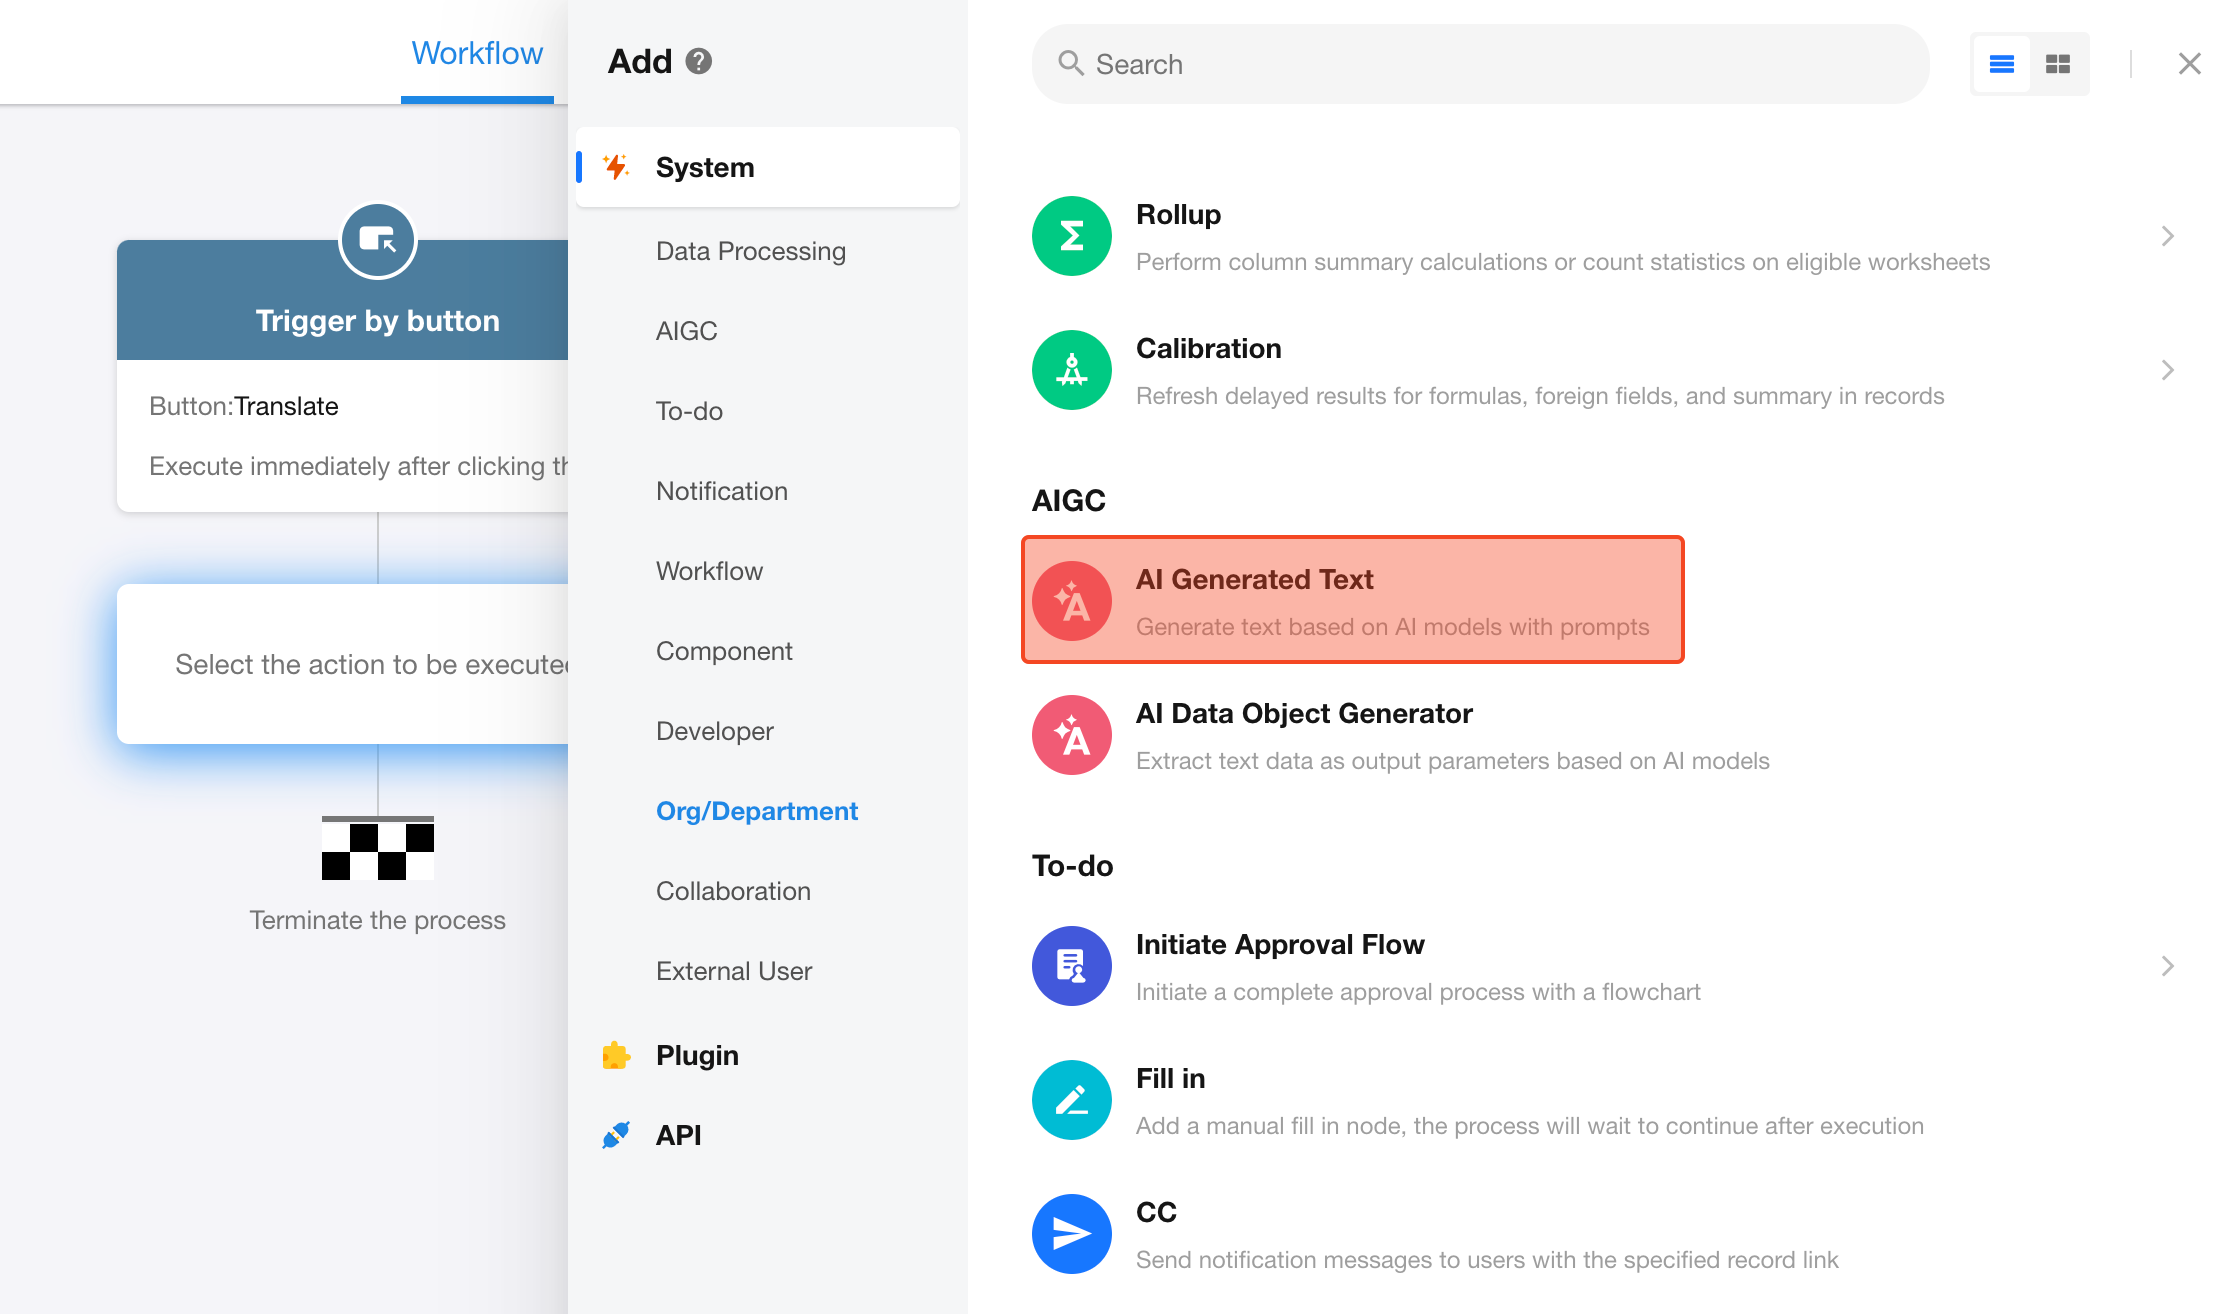This screenshot has height=1314, width=2234.
Task: Click in the Search input field
Action: [x=1480, y=64]
